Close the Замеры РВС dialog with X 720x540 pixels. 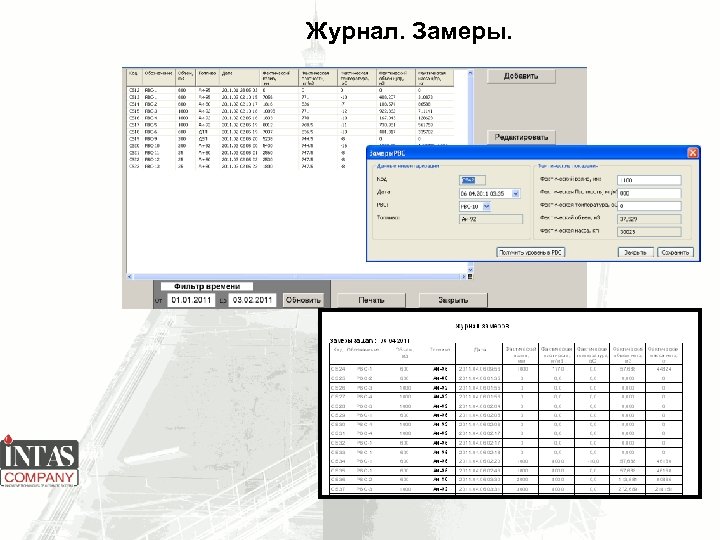(x=692, y=153)
